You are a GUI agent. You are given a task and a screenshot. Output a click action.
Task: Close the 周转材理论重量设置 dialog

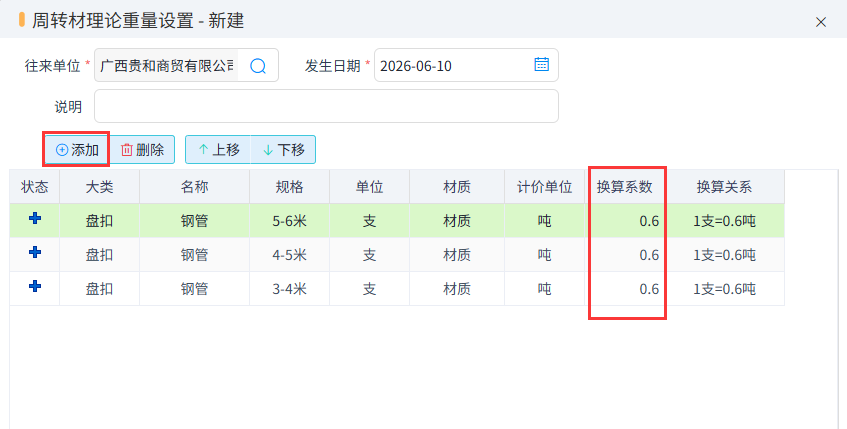tap(821, 22)
